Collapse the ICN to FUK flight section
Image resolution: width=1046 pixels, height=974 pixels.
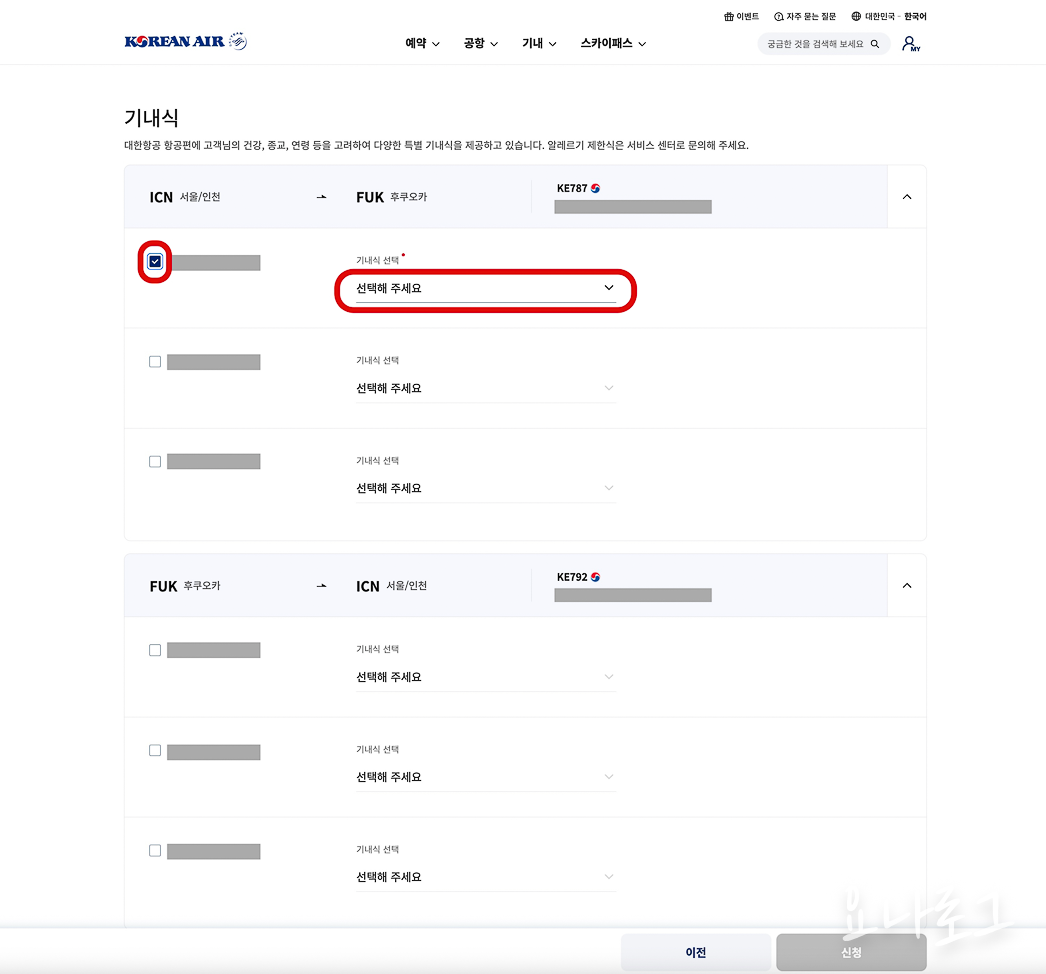(906, 196)
